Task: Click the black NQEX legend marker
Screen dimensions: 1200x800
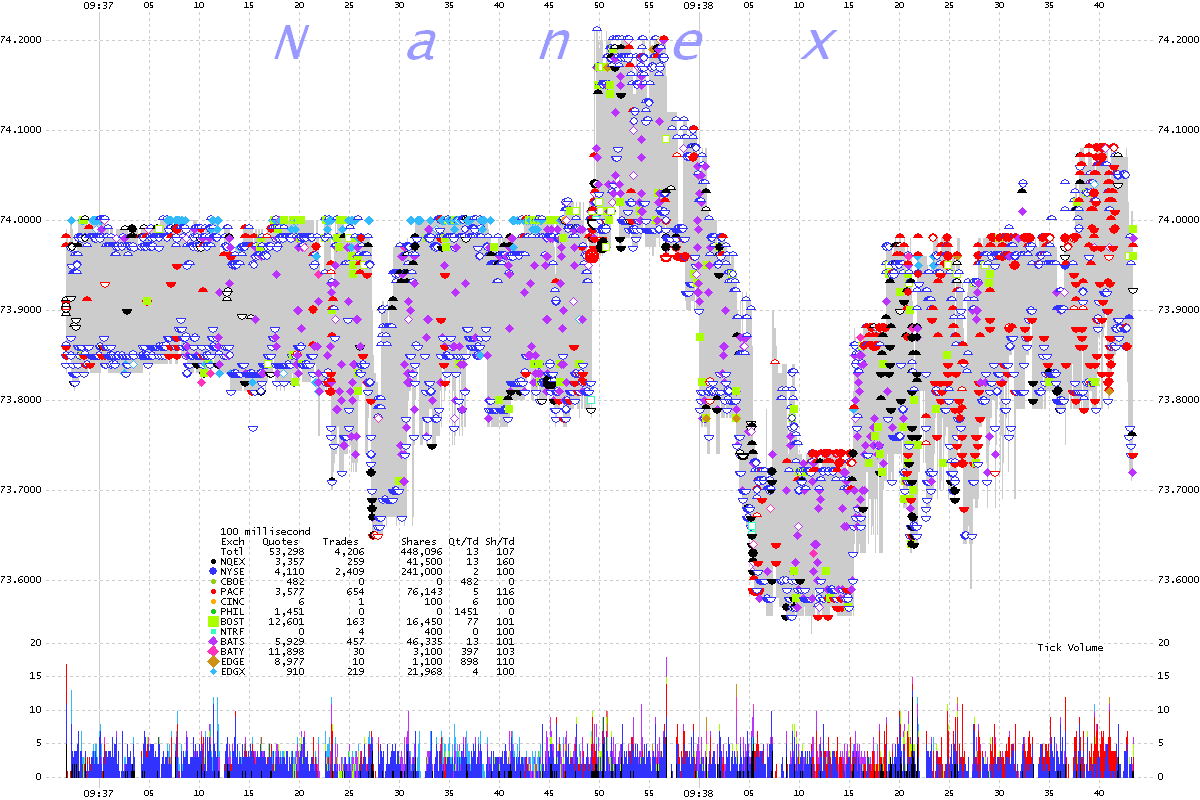Action: 211,562
